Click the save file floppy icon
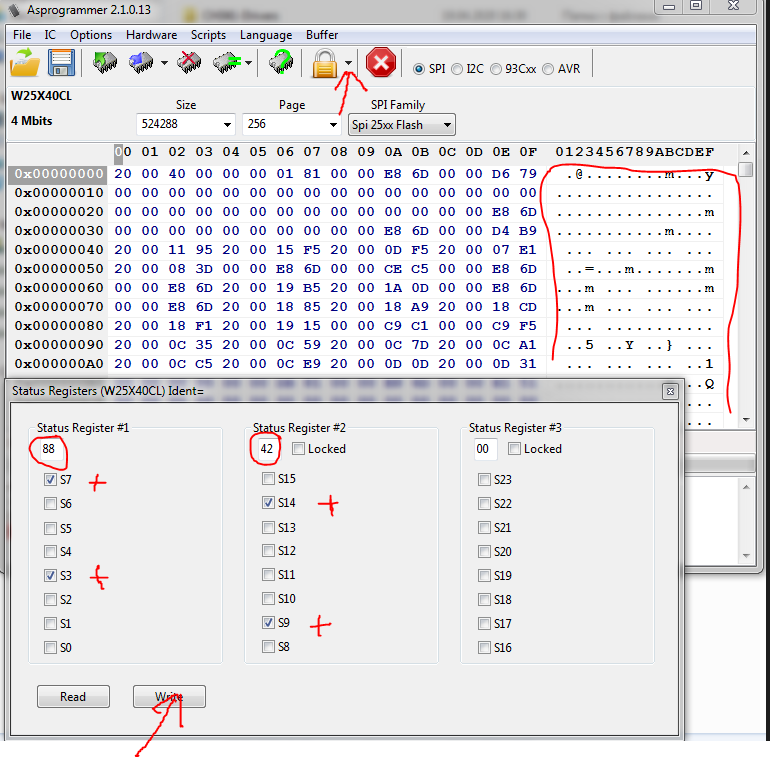This screenshot has width=770, height=757. click(x=62, y=65)
